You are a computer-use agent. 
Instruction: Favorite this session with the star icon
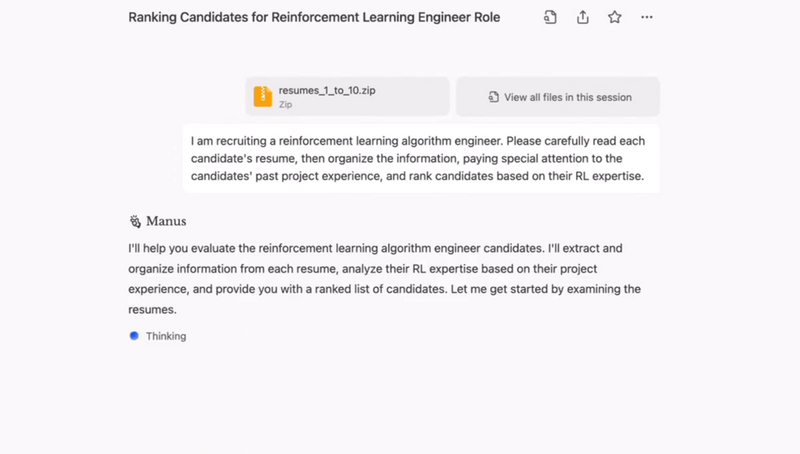coord(615,17)
